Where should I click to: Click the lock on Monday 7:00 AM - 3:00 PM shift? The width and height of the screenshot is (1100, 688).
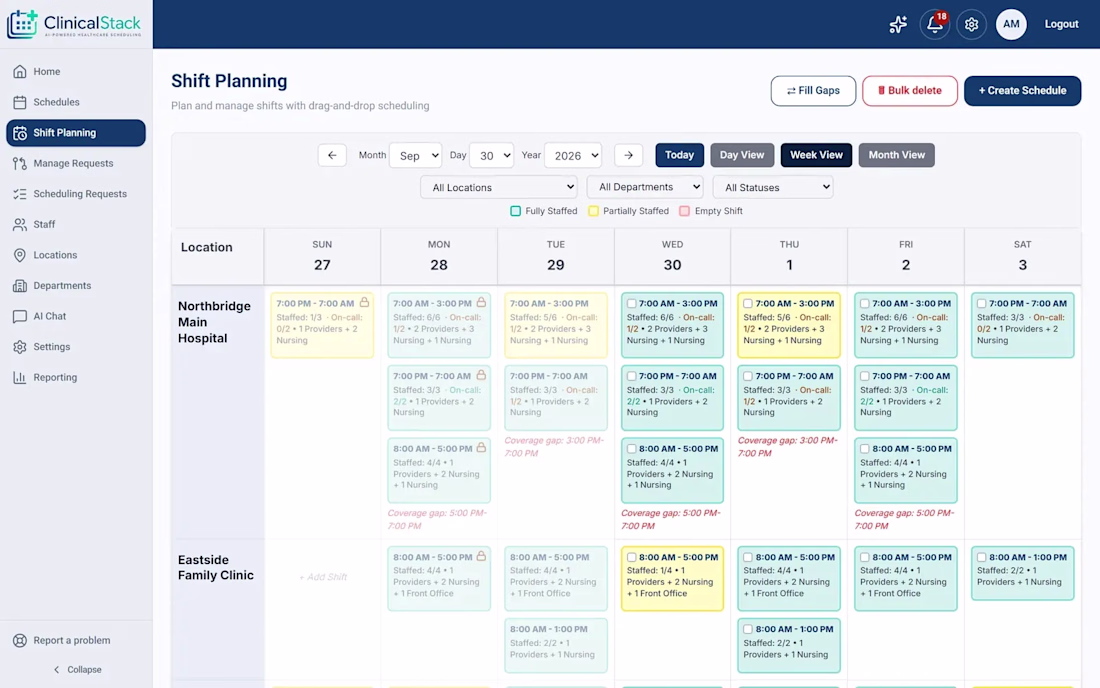tap(481, 303)
